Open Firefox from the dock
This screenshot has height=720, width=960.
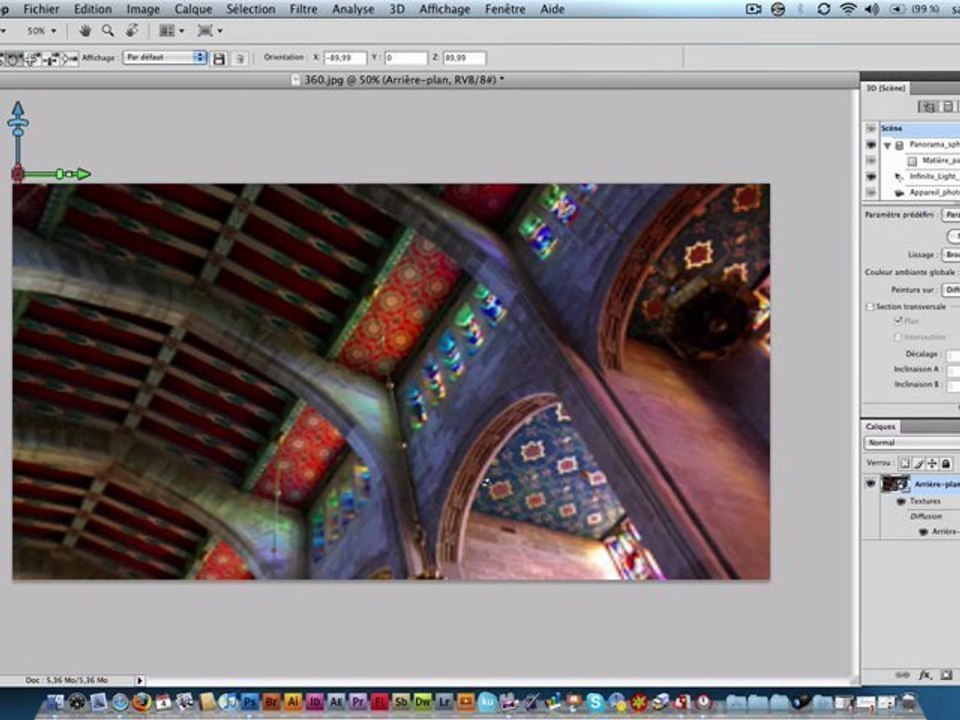(x=140, y=702)
